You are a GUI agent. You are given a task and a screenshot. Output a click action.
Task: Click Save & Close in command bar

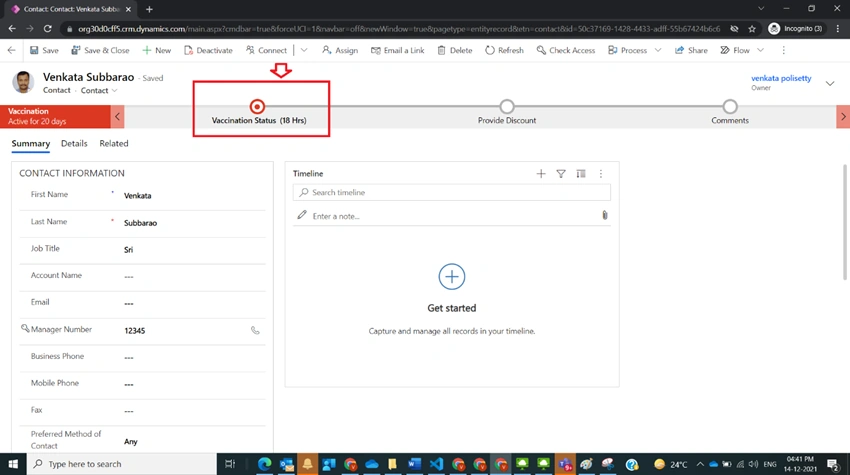(x=100, y=50)
